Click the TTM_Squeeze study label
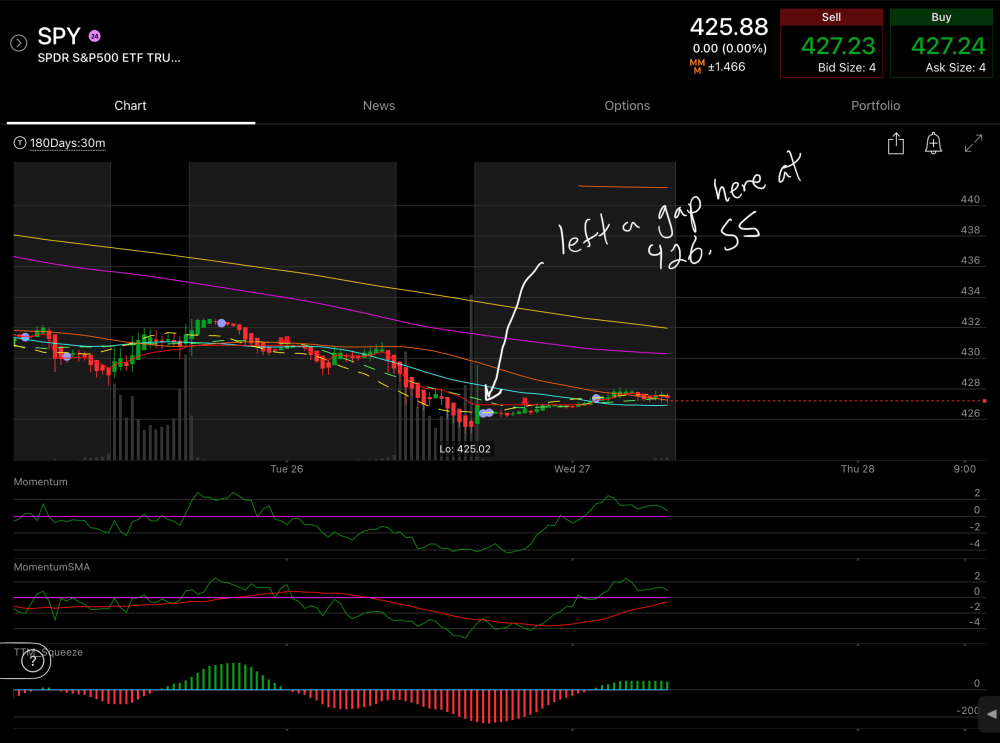1000x743 pixels. pyautogui.click(x=48, y=652)
